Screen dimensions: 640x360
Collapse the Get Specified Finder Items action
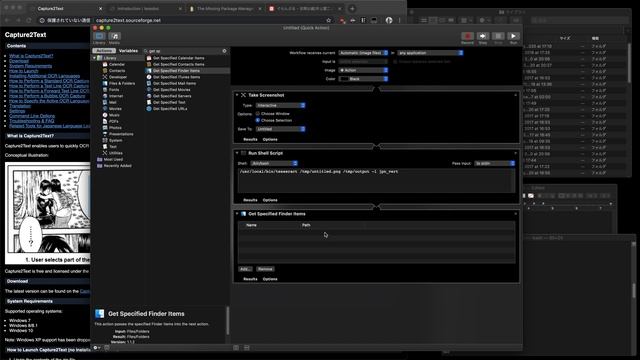(237, 214)
